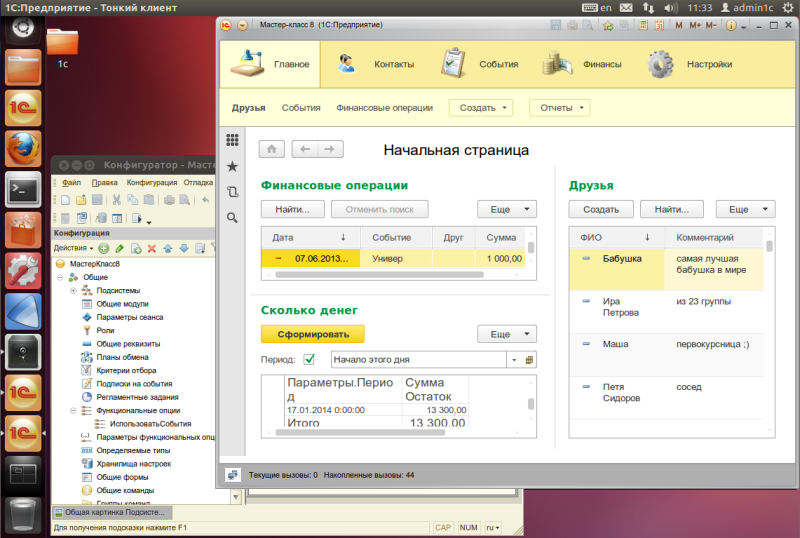The image size is (800, 538).
Task: Click Создать button in Друзья panel
Action: point(601,209)
